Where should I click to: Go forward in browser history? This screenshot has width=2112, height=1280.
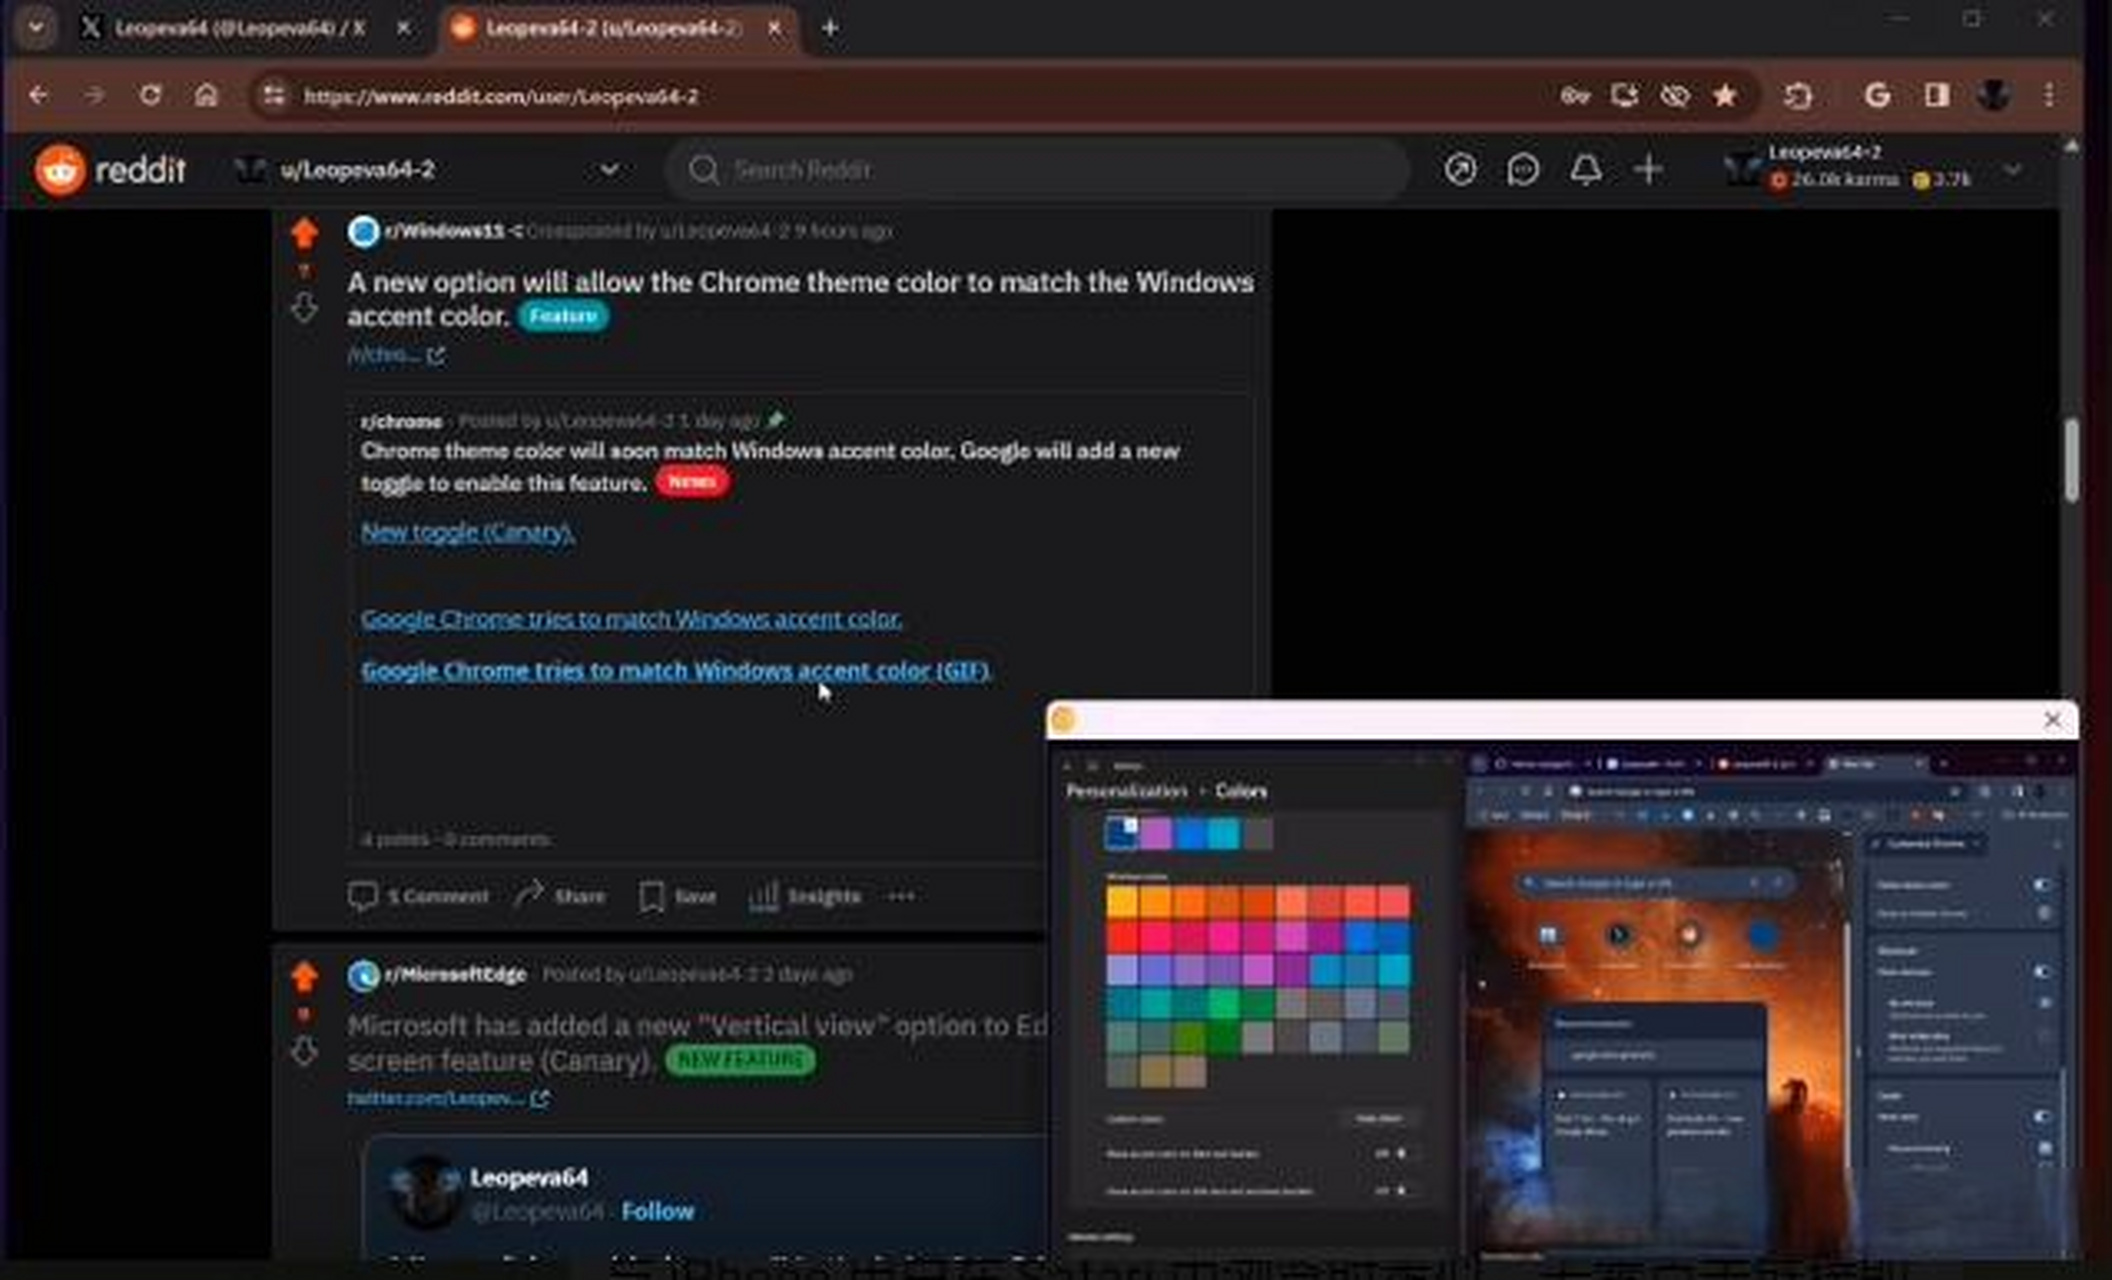click(94, 95)
